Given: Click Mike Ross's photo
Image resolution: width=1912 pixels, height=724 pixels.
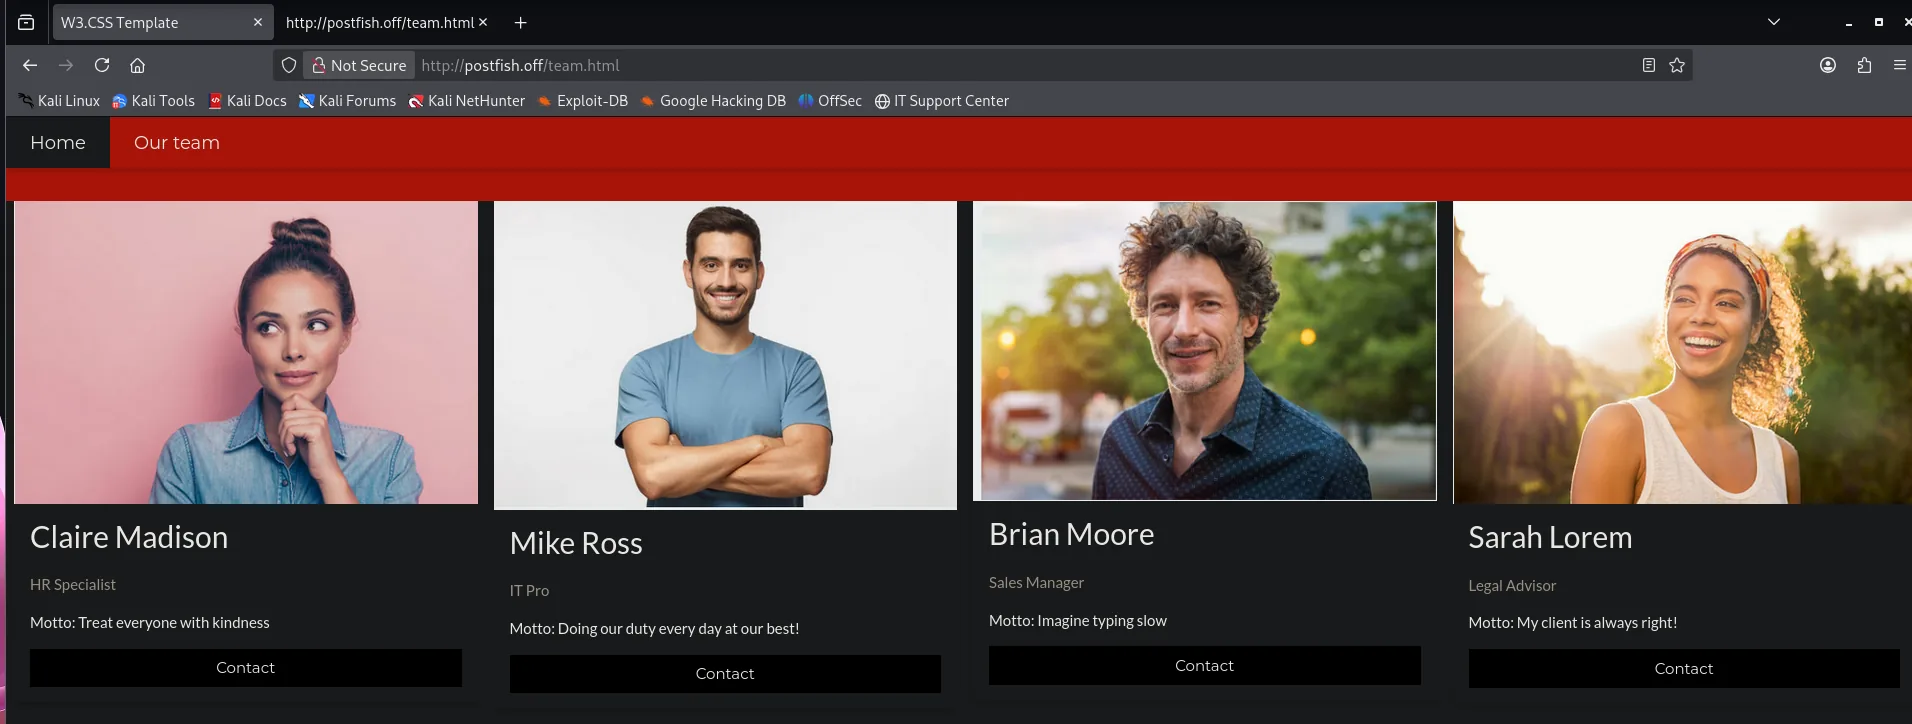Looking at the screenshot, I should tap(725, 356).
